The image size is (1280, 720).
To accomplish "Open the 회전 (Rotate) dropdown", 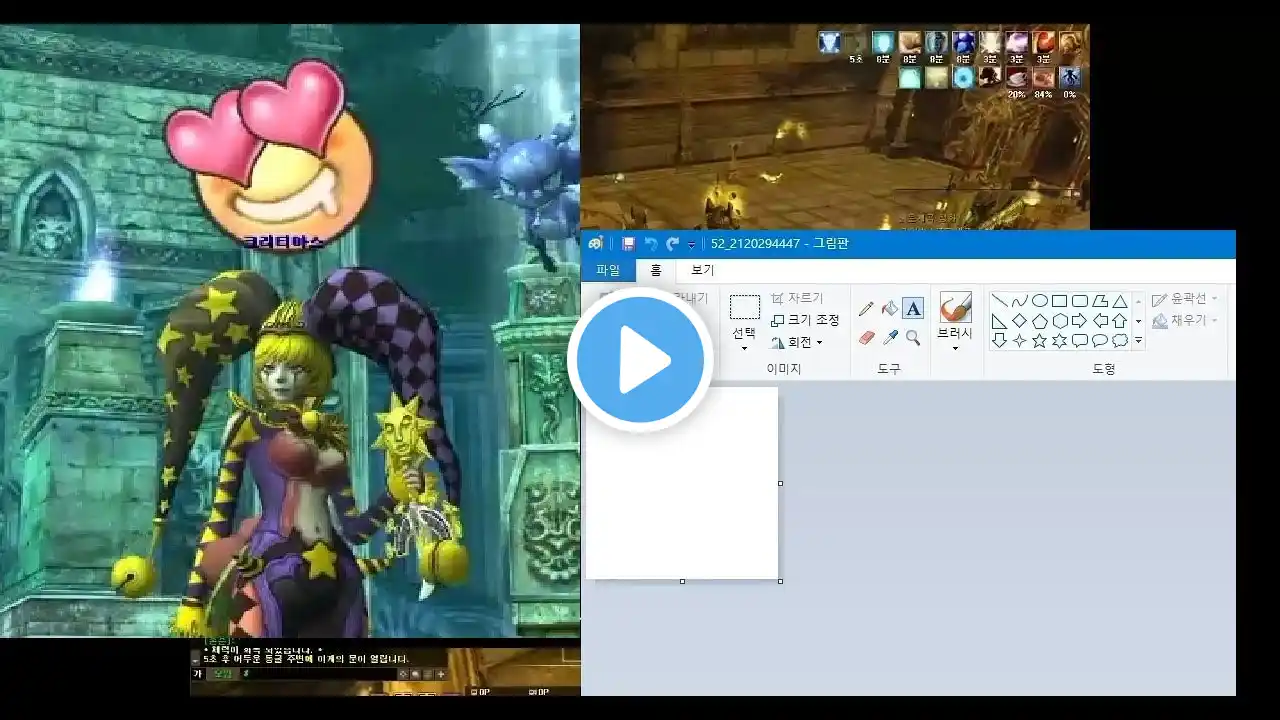I will coord(820,343).
